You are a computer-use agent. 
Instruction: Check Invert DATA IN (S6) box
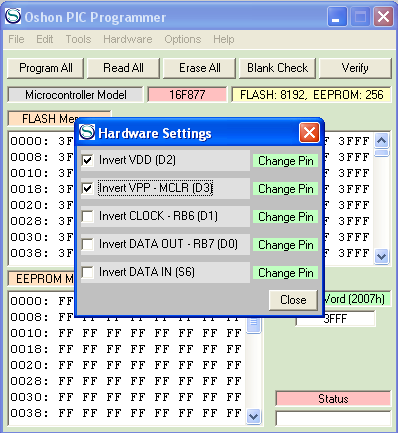click(x=88, y=272)
